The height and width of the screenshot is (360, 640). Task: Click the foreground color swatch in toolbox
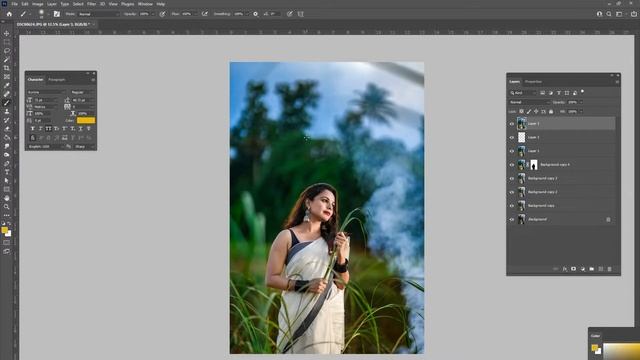pos(5,230)
